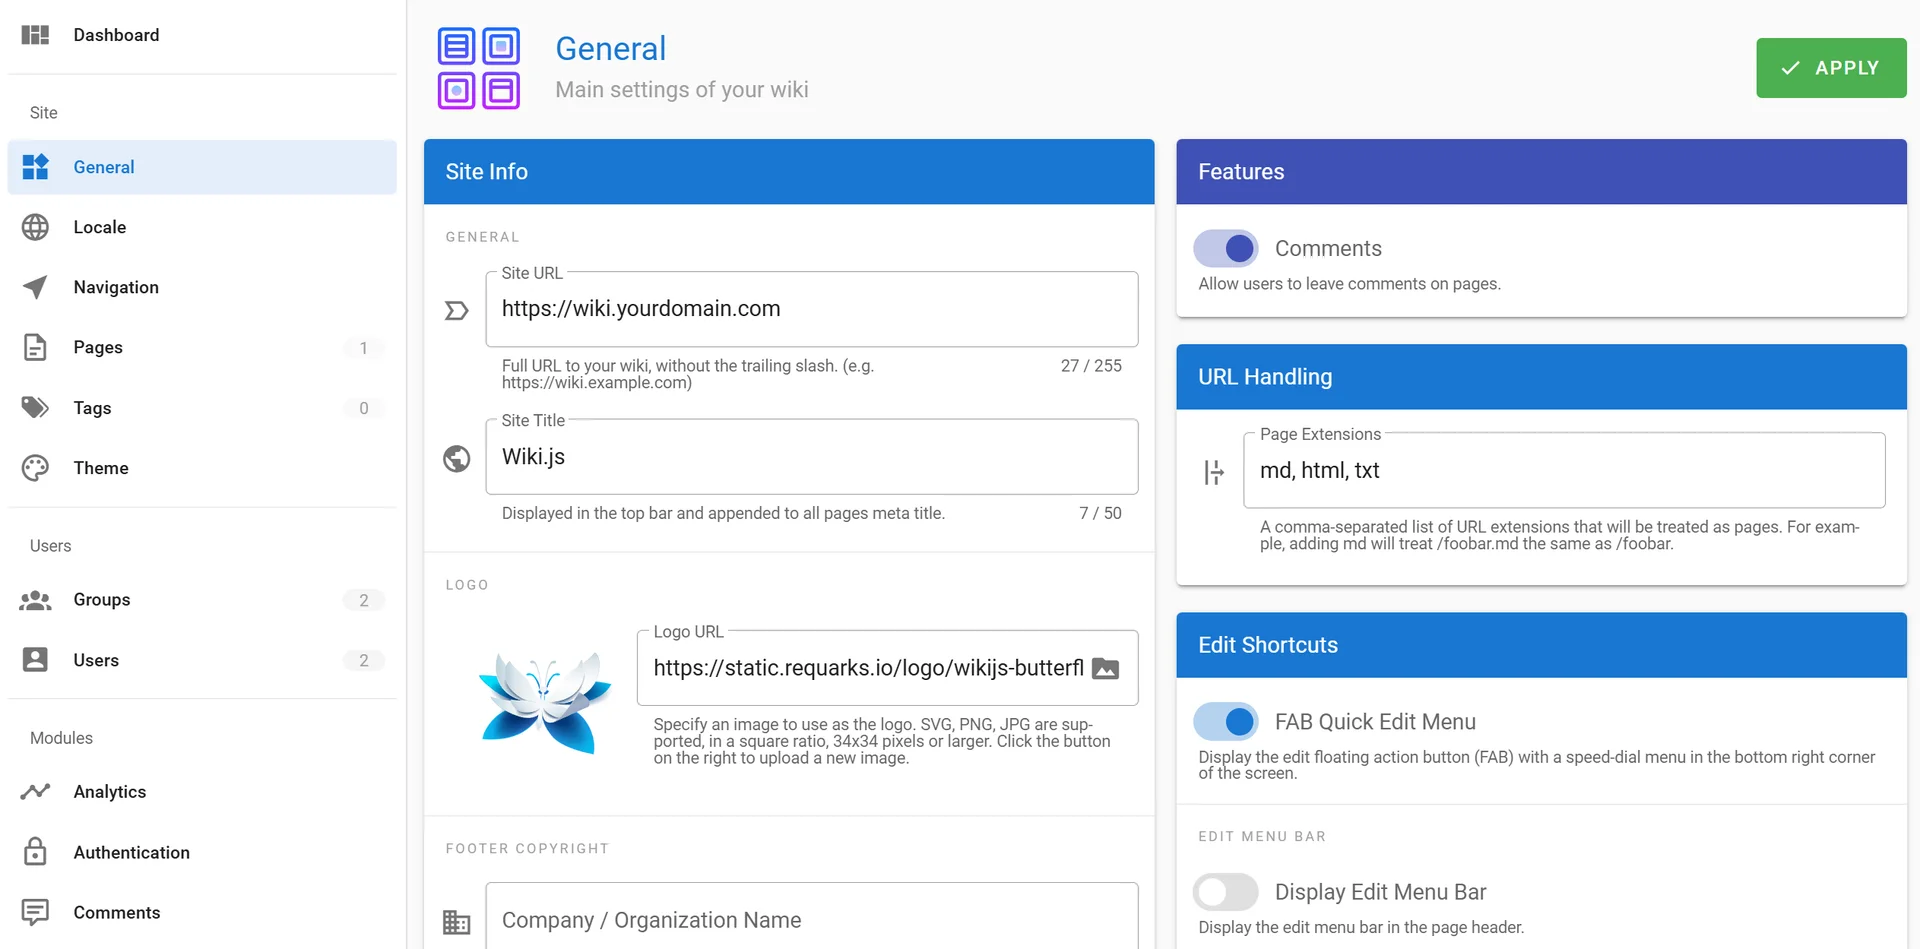Click the Groups count badge

(364, 600)
